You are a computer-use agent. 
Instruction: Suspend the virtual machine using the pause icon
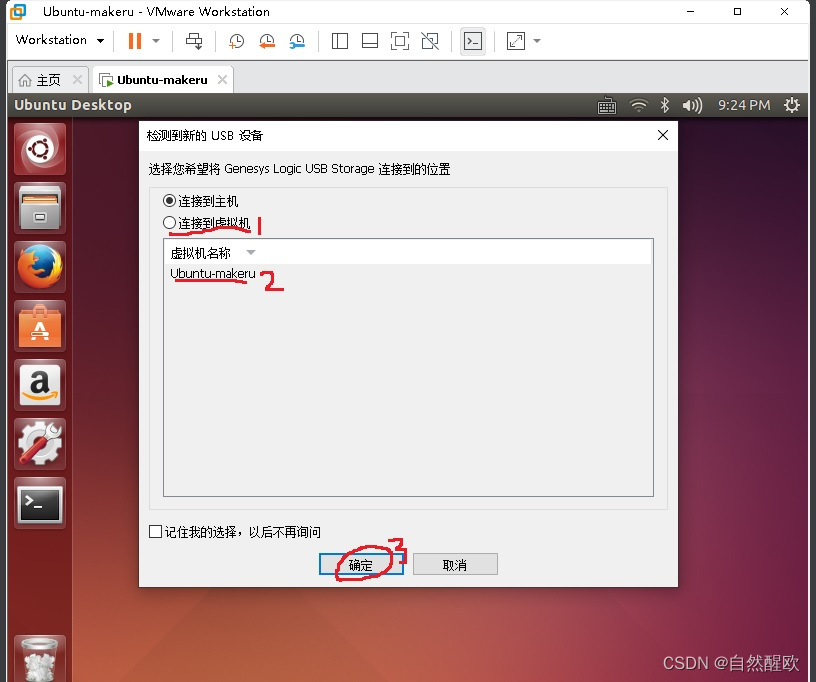(x=137, y=41)
